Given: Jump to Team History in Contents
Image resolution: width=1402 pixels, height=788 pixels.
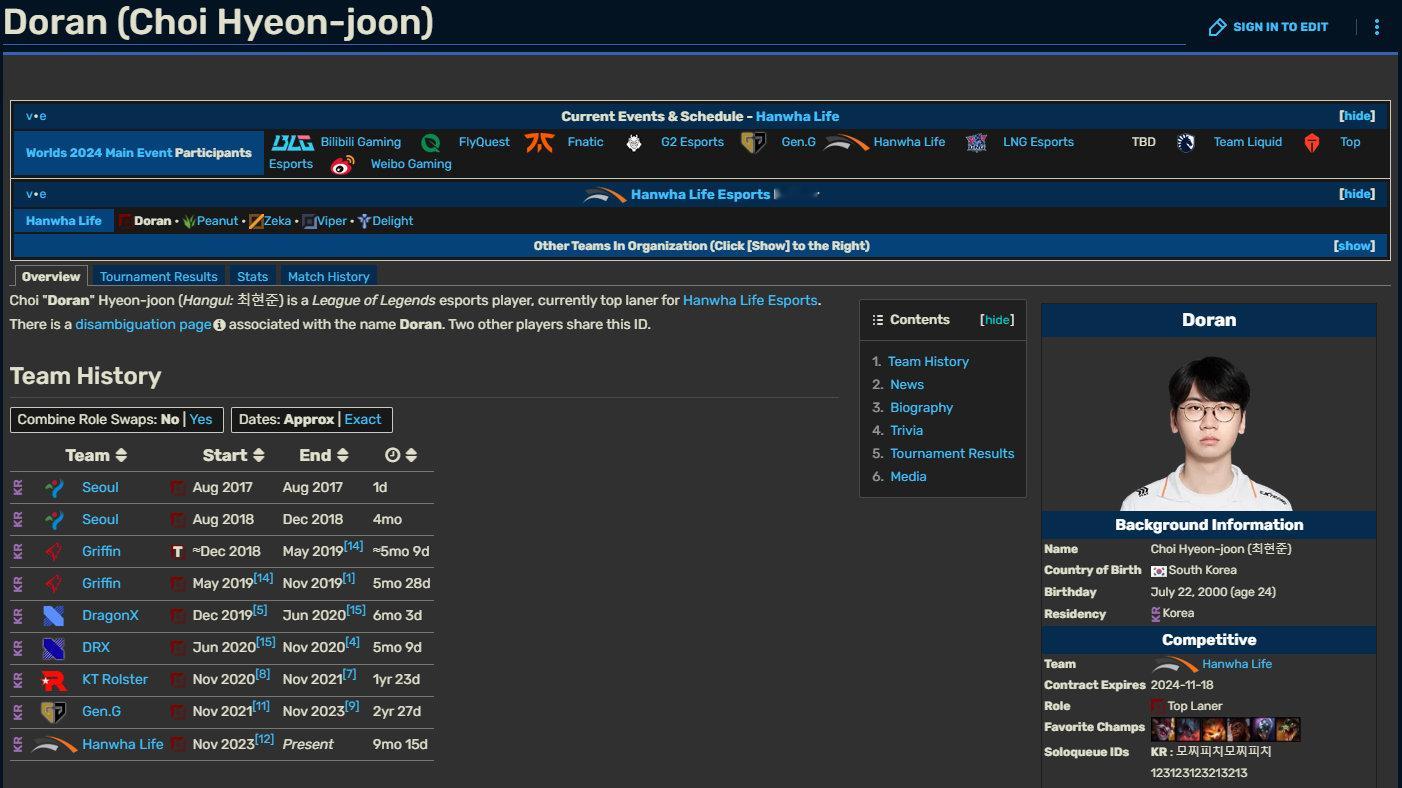Looking at the screenshot, I should coord(928,362).
